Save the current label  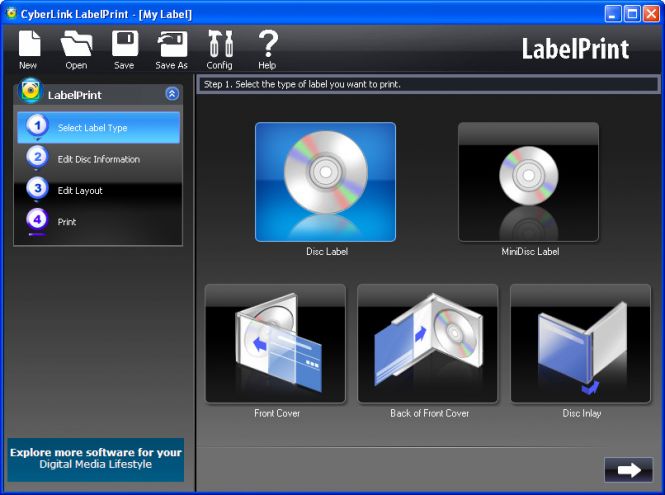click(124, 49)
